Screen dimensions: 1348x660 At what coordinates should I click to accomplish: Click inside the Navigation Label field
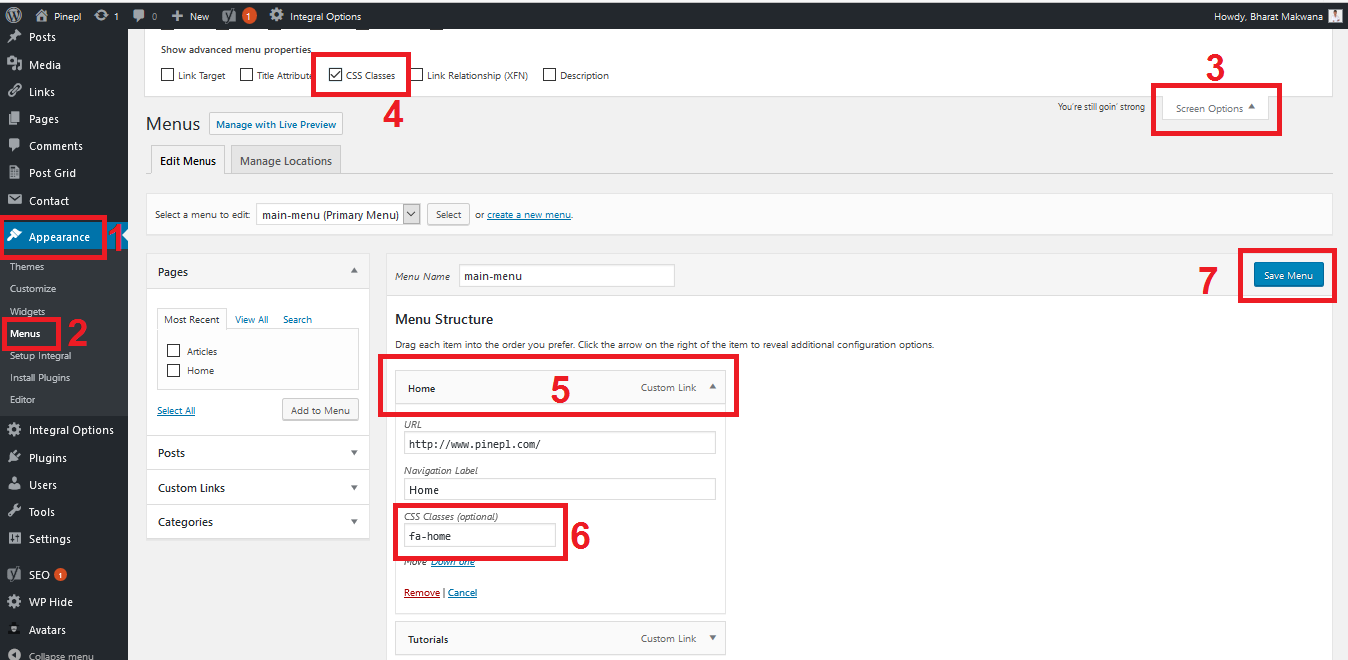558,489
